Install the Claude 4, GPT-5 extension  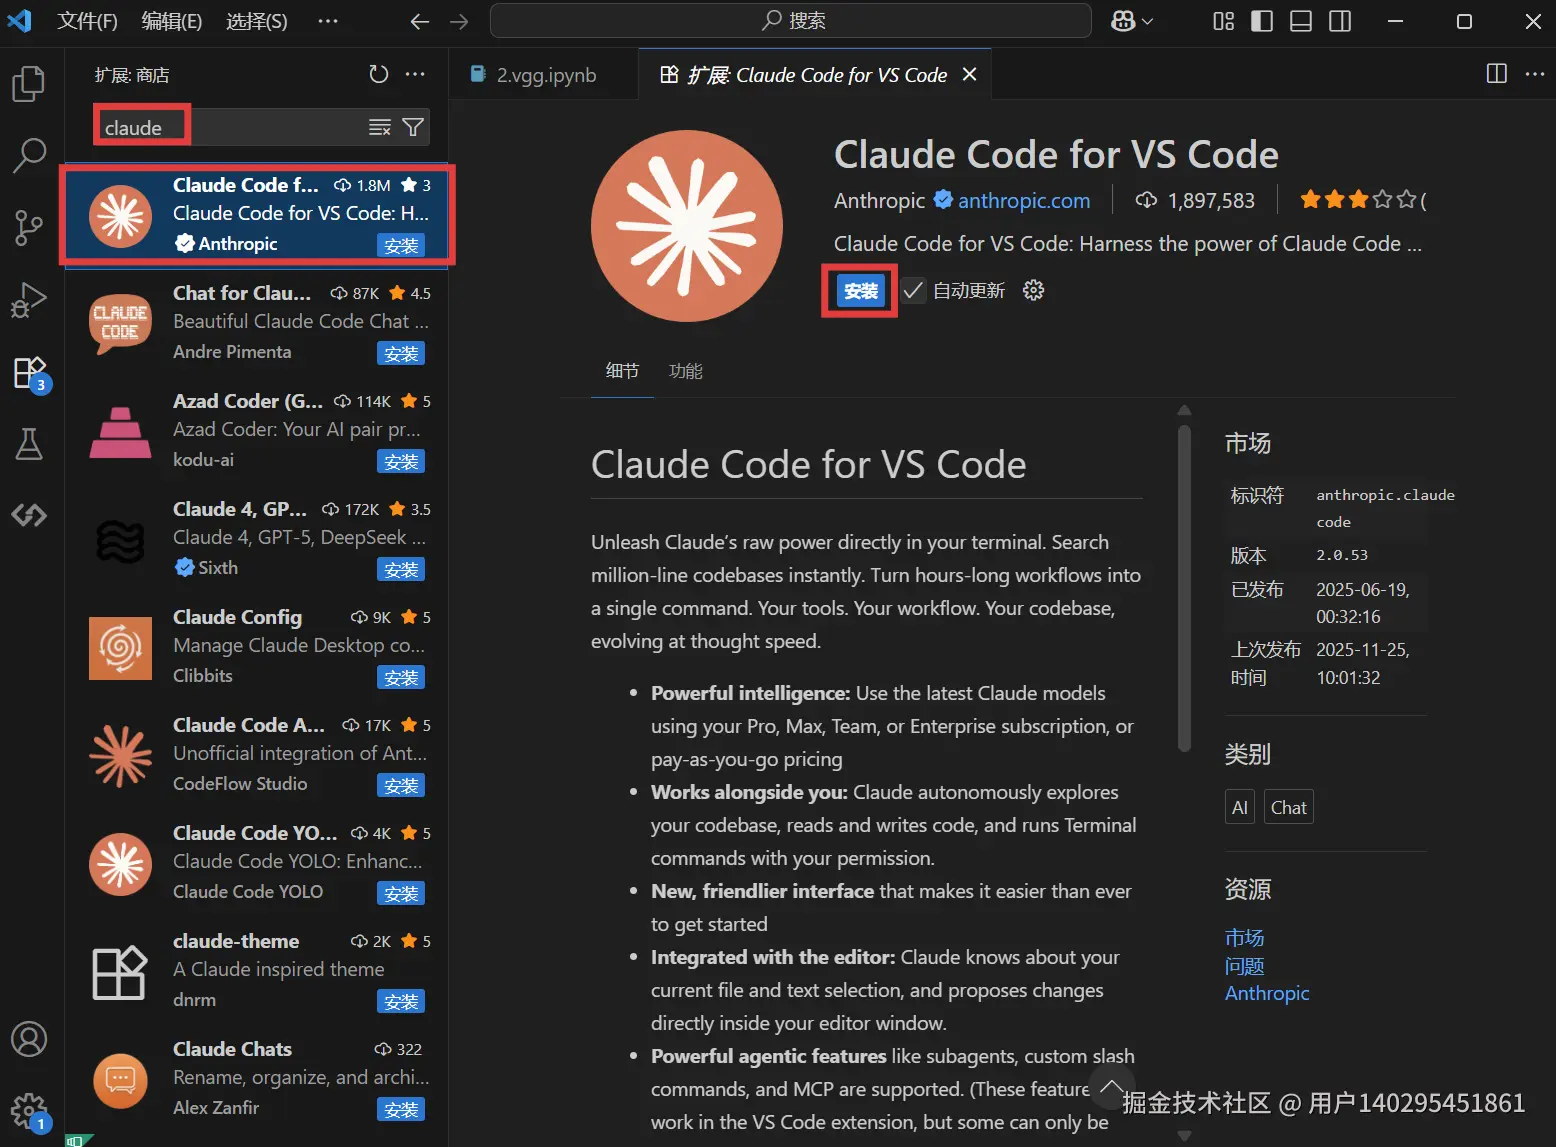401,570
